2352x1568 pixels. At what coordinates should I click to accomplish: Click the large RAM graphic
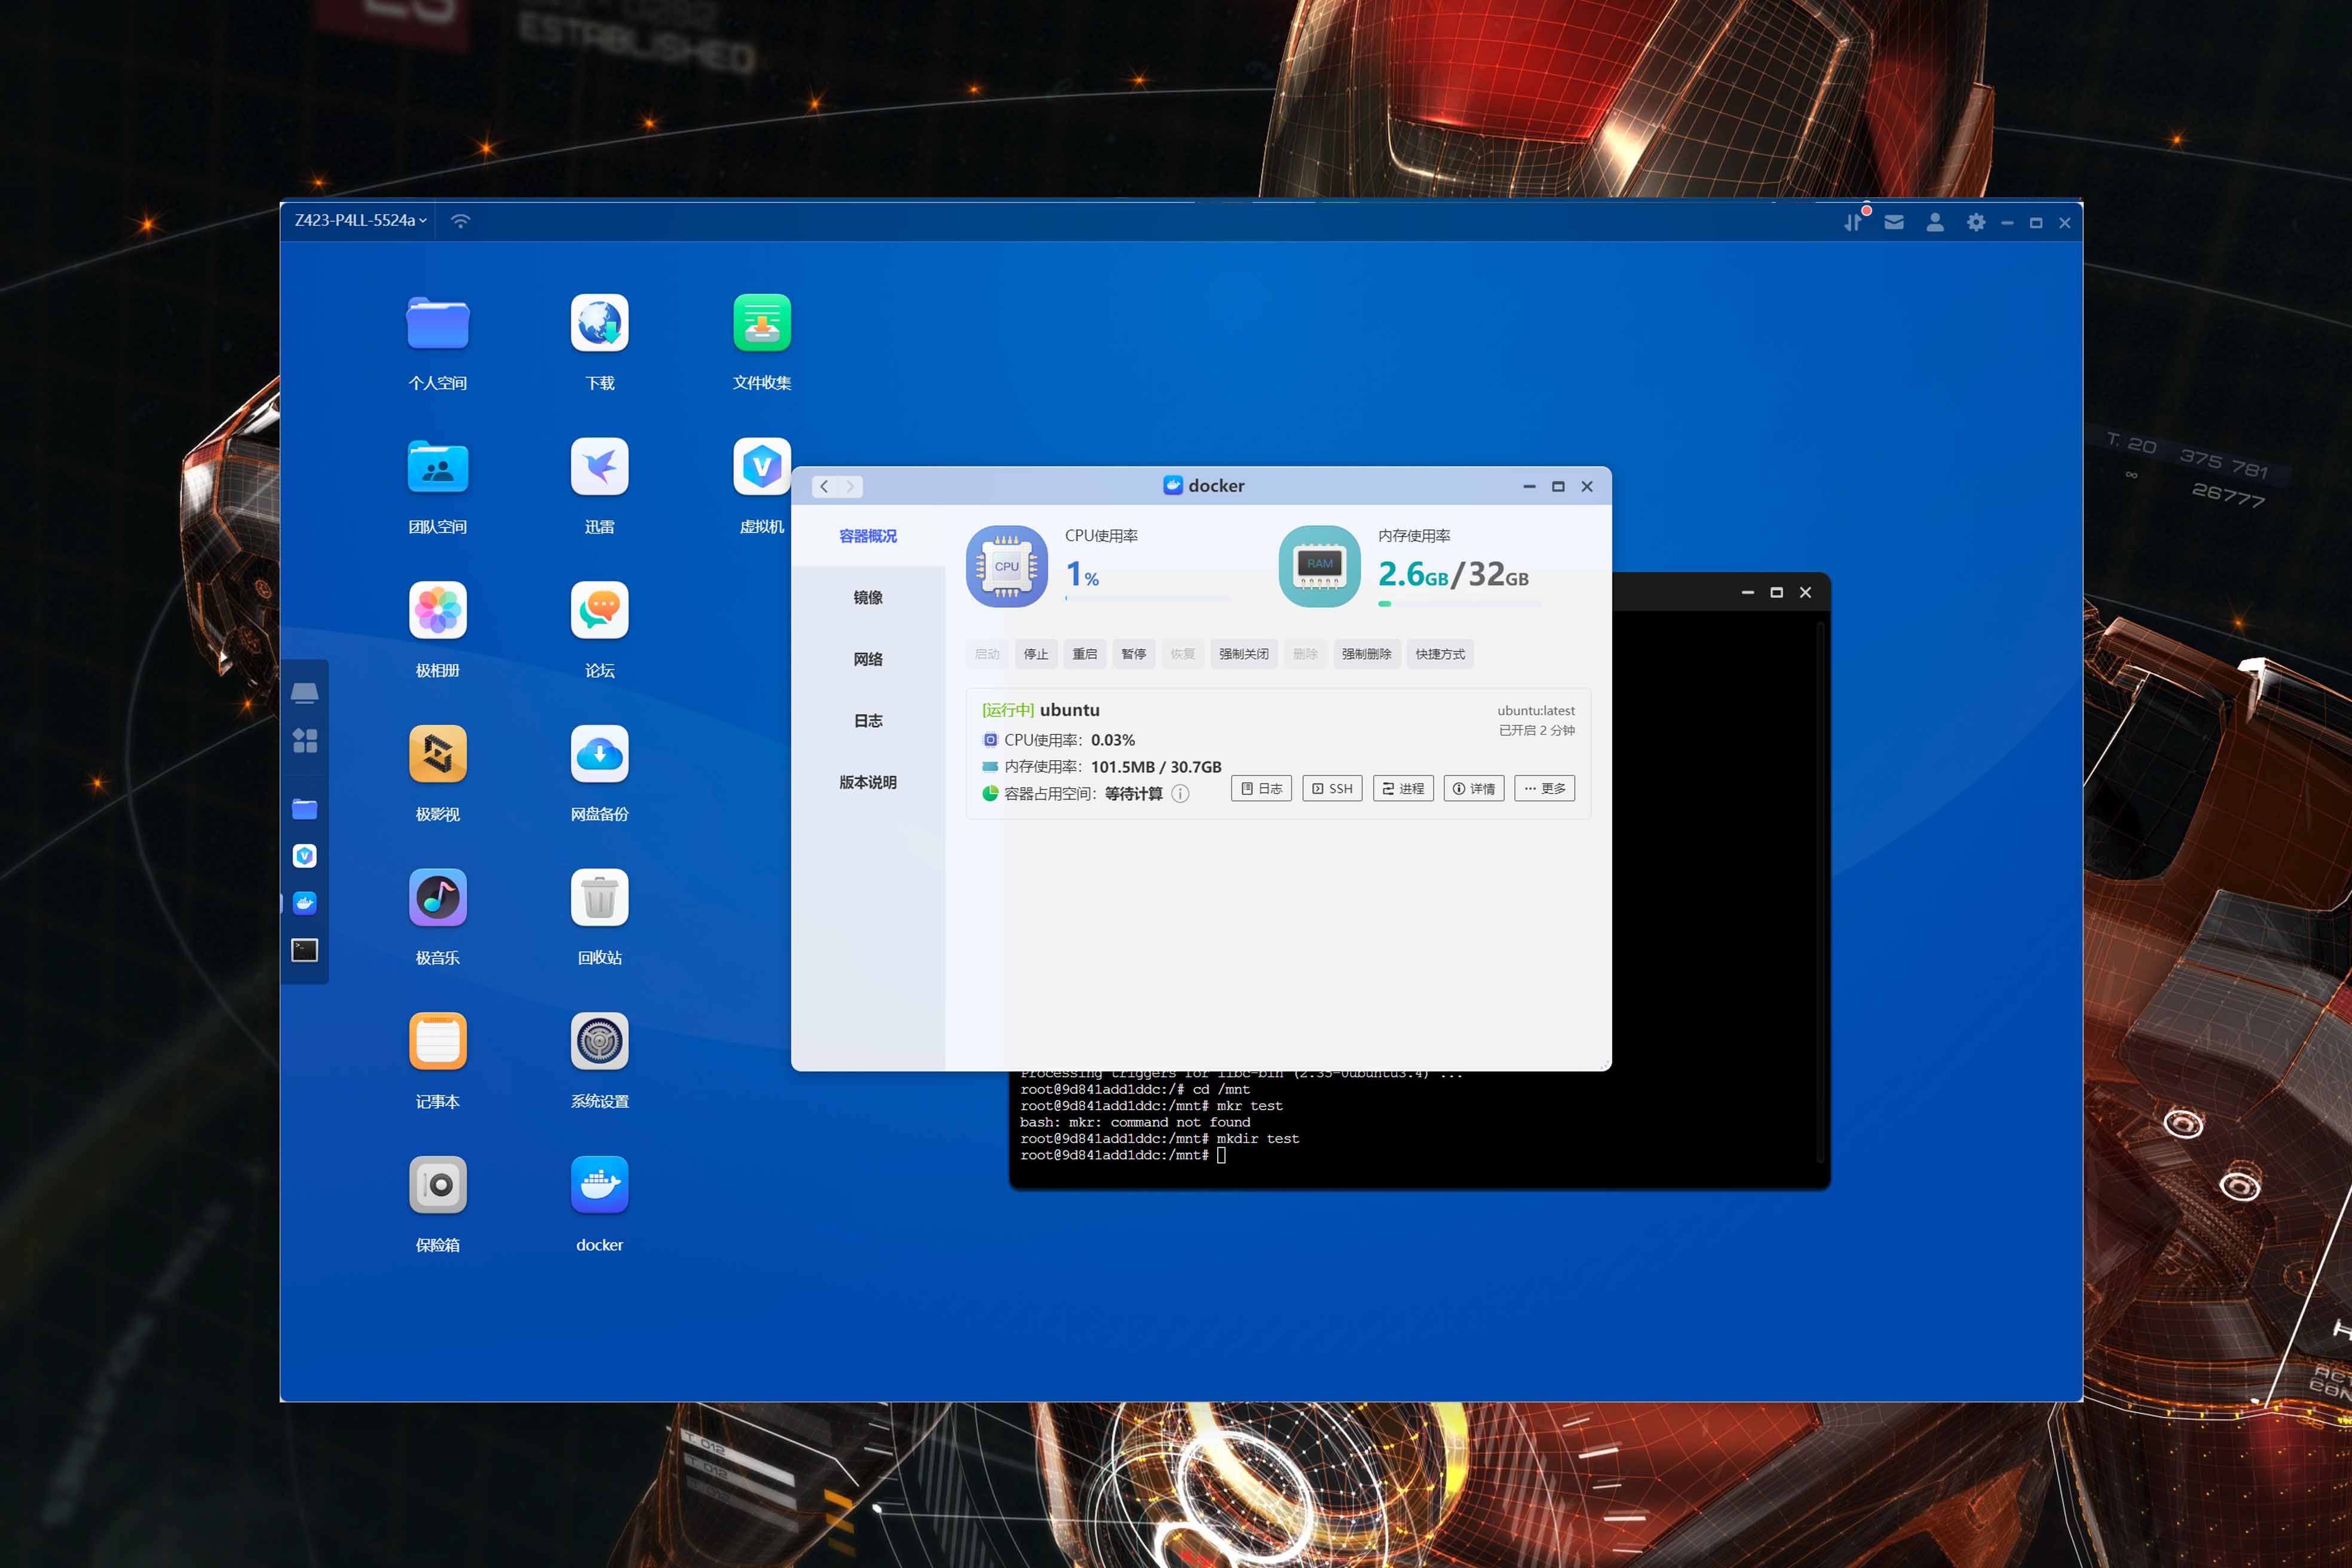tap(1320, 566)
